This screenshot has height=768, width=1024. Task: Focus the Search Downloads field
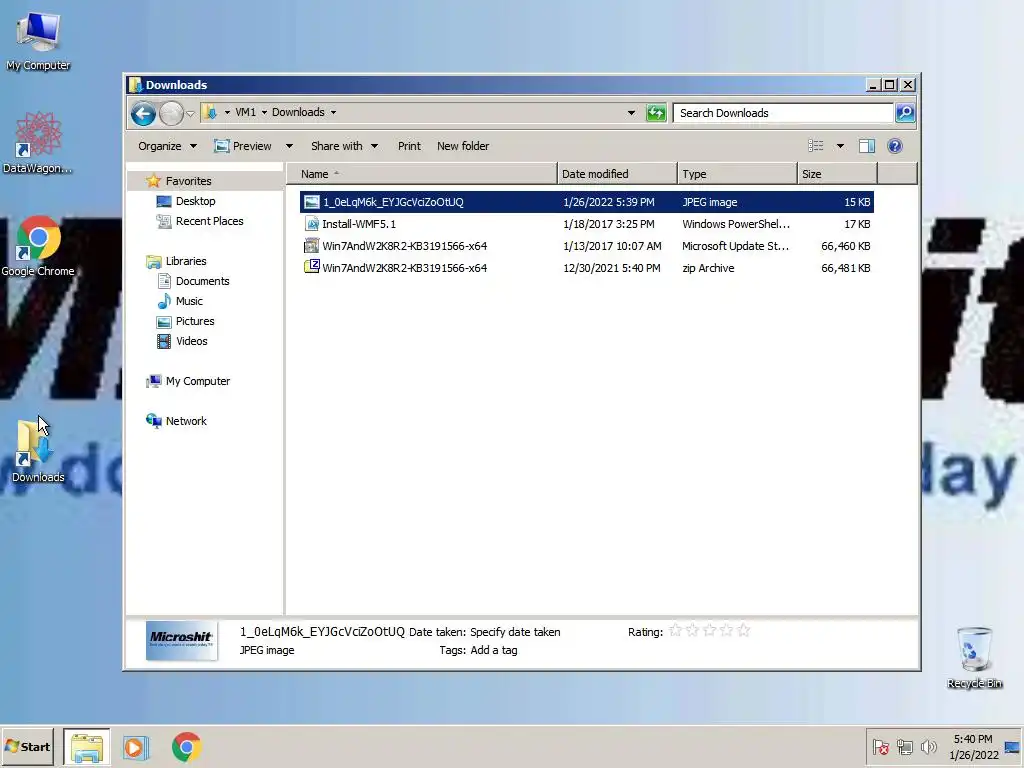(782, 113)
